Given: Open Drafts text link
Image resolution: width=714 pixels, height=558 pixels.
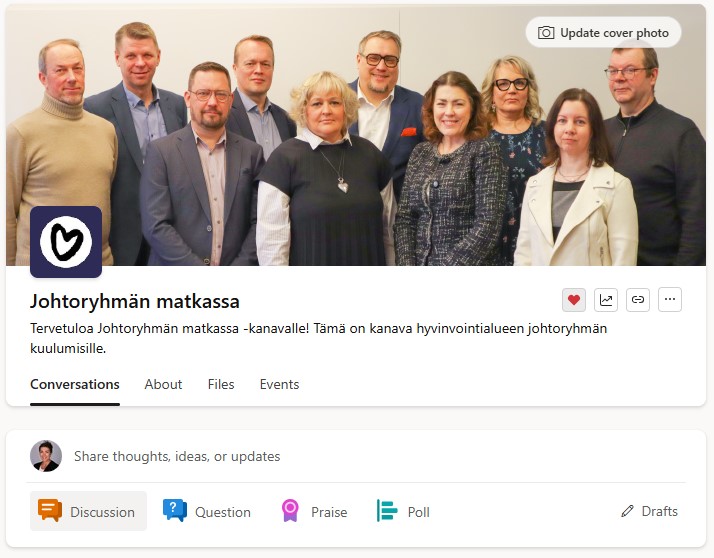Looking at the screenshot, I should 659,511.
